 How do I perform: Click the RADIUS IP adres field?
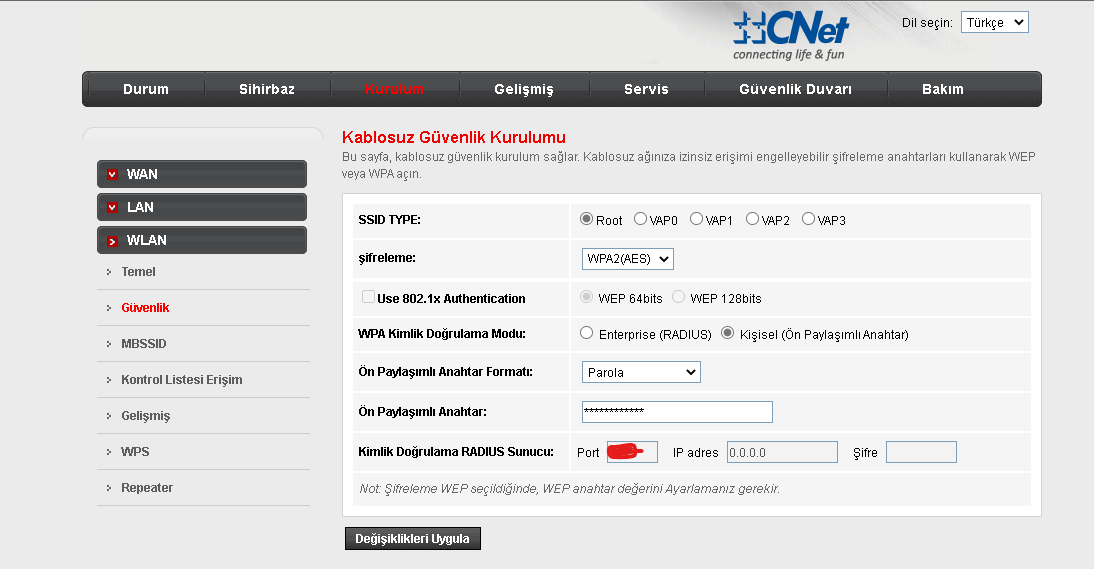[x=782, y=452]
